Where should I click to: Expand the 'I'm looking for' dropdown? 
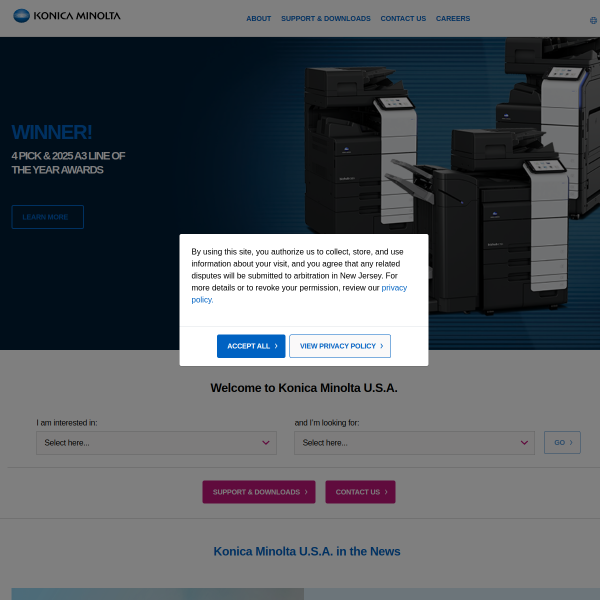tap(414, 443)
